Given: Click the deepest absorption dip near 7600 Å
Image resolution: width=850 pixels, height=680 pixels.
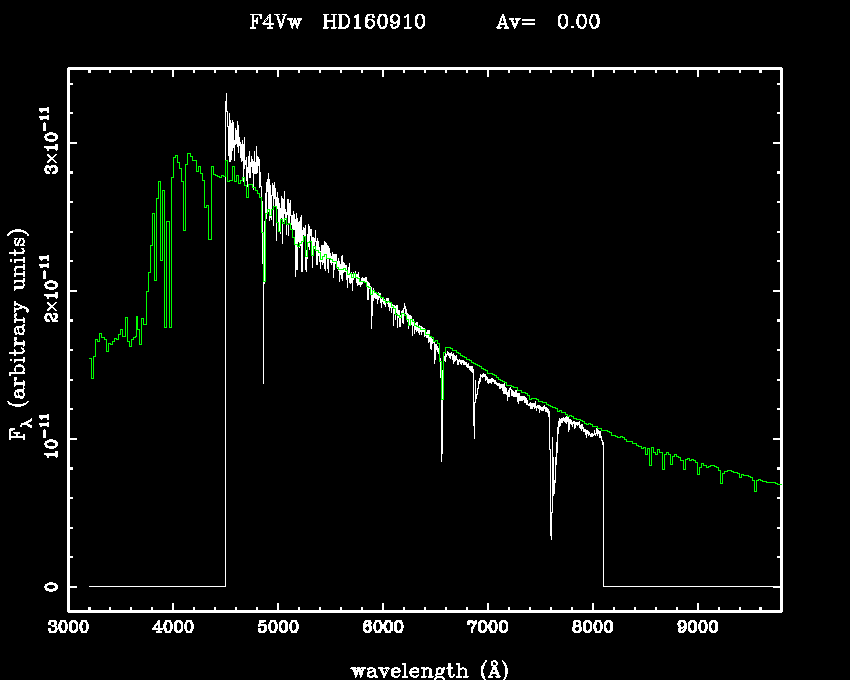Looking at the screenshot, I should pos(551,537).
